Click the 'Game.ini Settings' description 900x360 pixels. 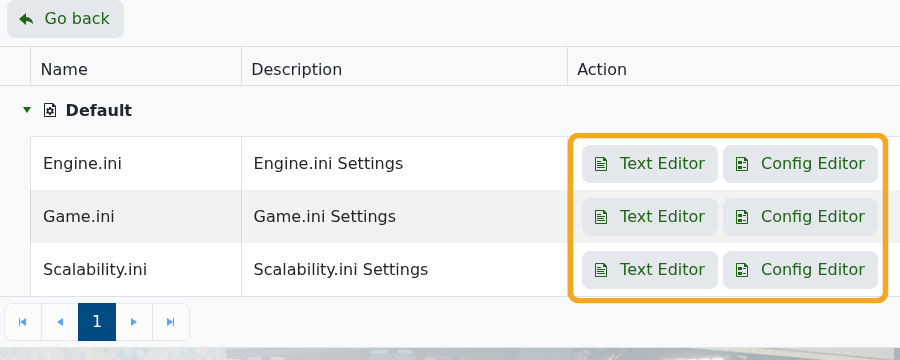325,216
